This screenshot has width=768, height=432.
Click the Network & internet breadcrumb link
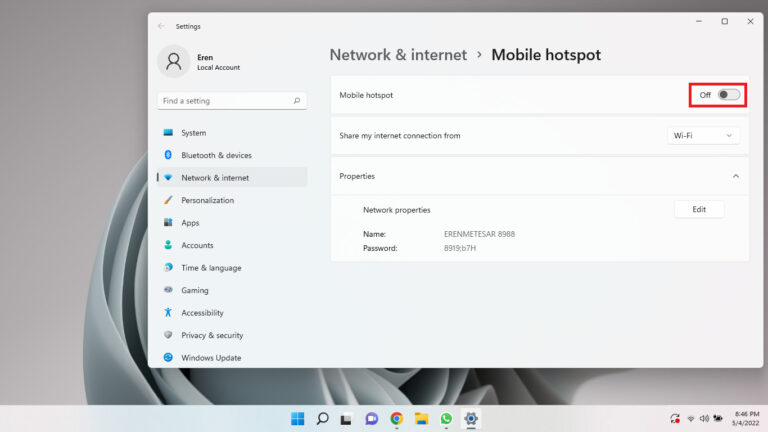pos(398,55)
